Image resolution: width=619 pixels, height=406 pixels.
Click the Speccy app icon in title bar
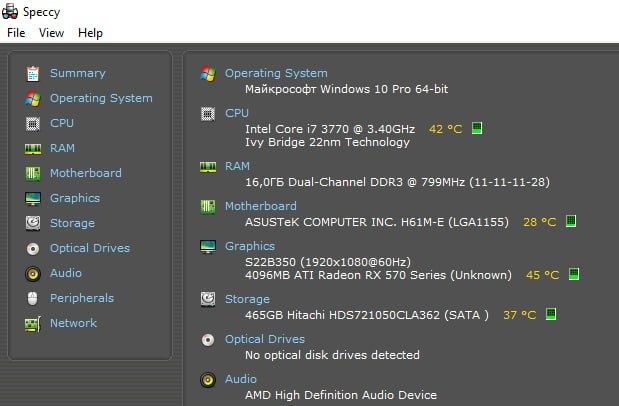click(x=10, y=11)
